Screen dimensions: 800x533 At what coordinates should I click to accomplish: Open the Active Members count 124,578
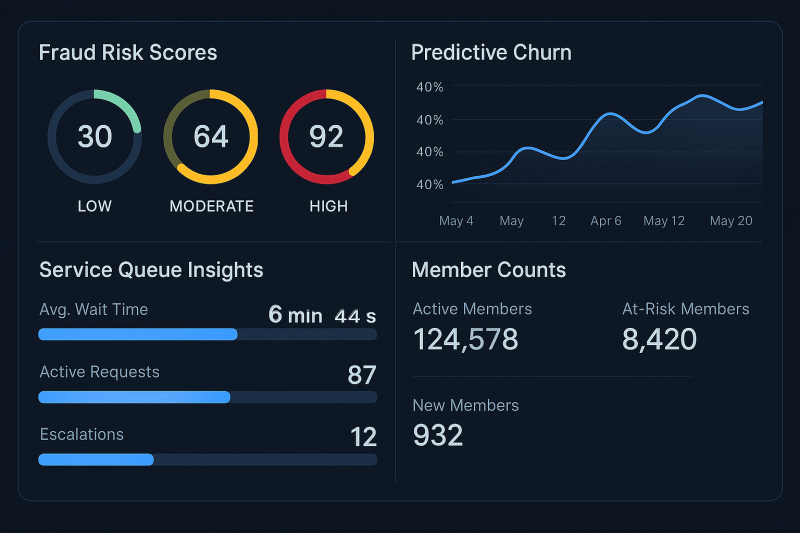[466, 340]
